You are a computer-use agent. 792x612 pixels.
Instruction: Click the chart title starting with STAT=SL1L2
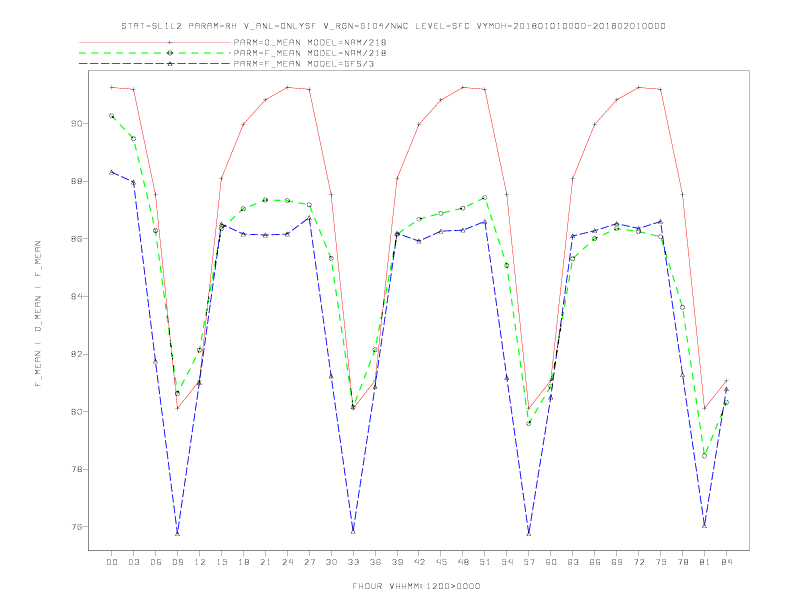click(393, 26)
